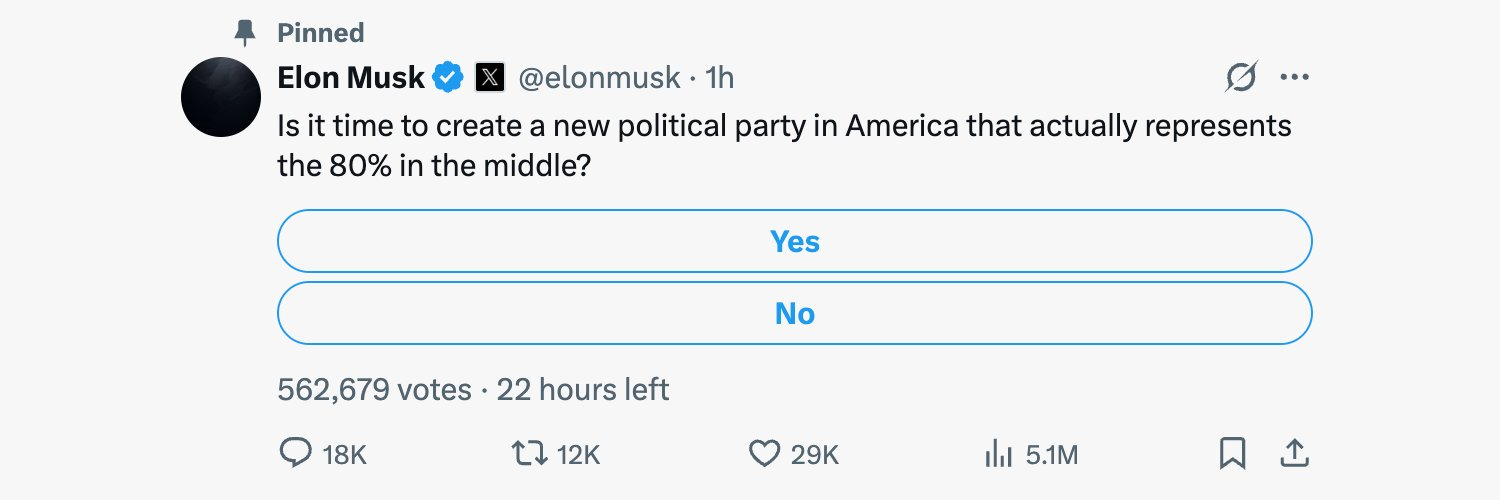Click the @elonmusk handle
1500x500 pixels.
click(x=599, y=77)
